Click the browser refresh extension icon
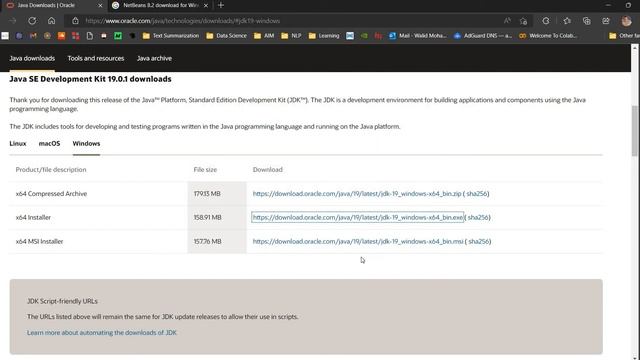Screen dimensions: 640x360 [x=546, y=21]
